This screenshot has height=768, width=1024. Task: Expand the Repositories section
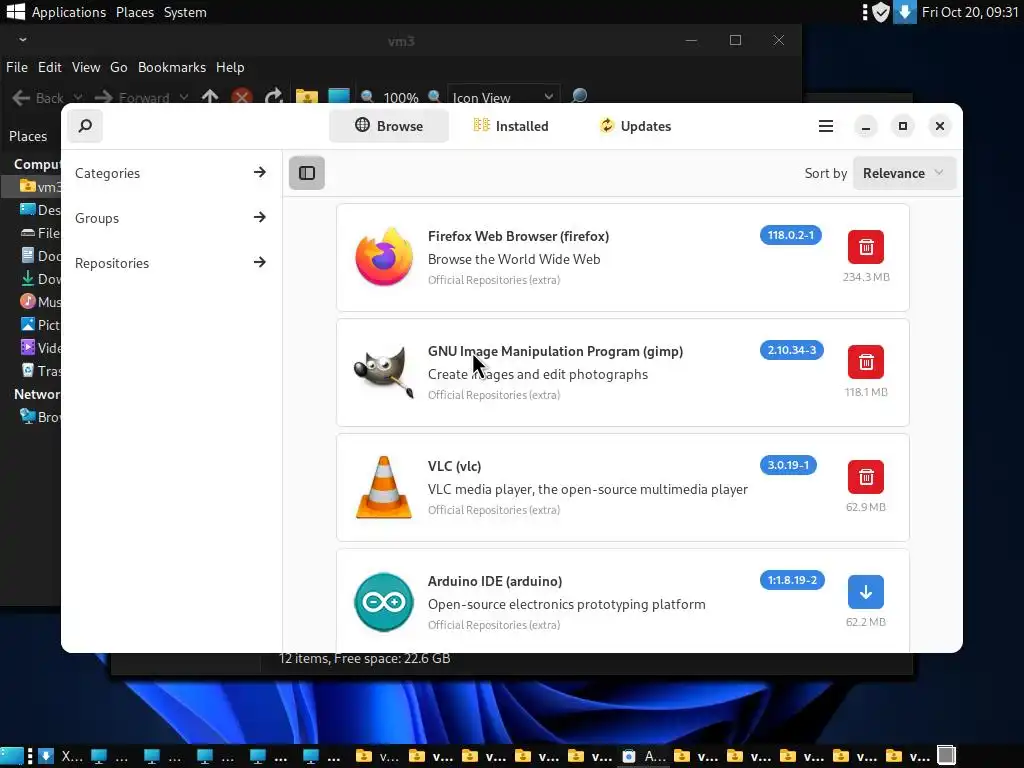pos(170,263)
